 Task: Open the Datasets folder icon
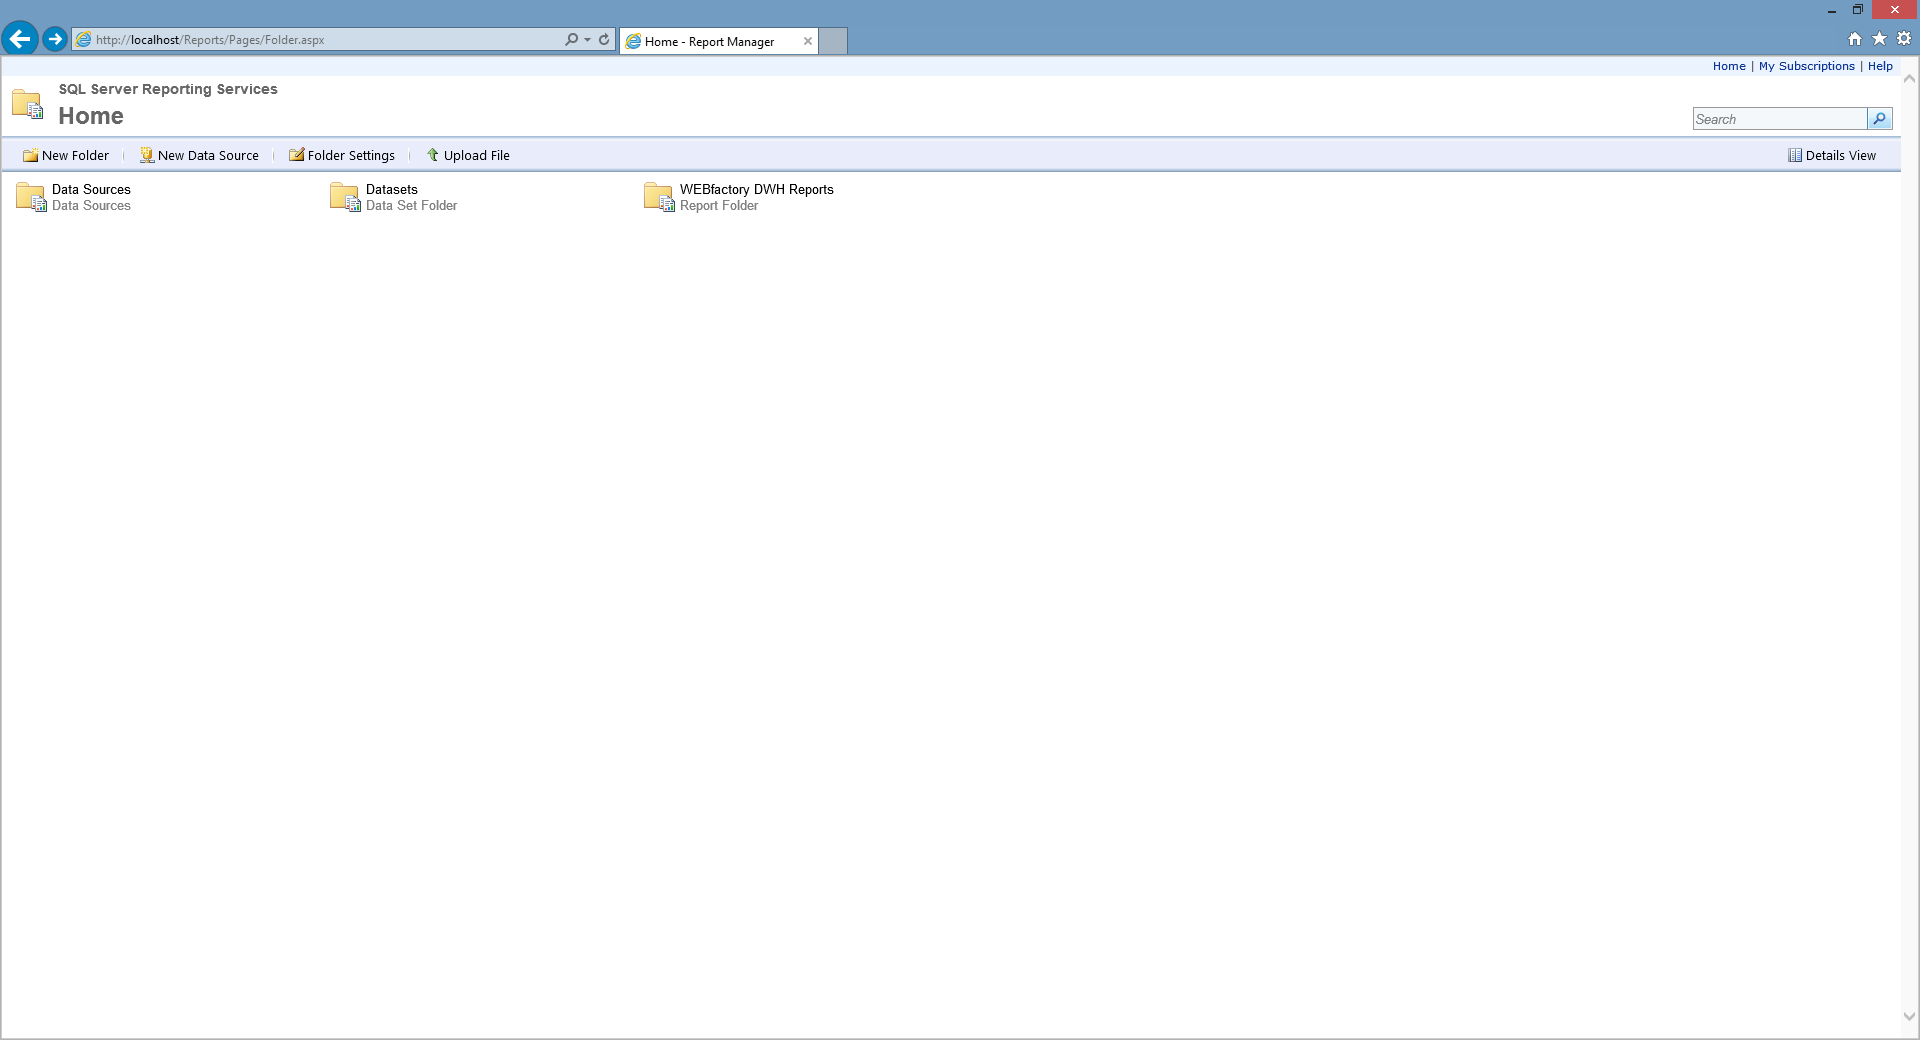coord(344,197)
